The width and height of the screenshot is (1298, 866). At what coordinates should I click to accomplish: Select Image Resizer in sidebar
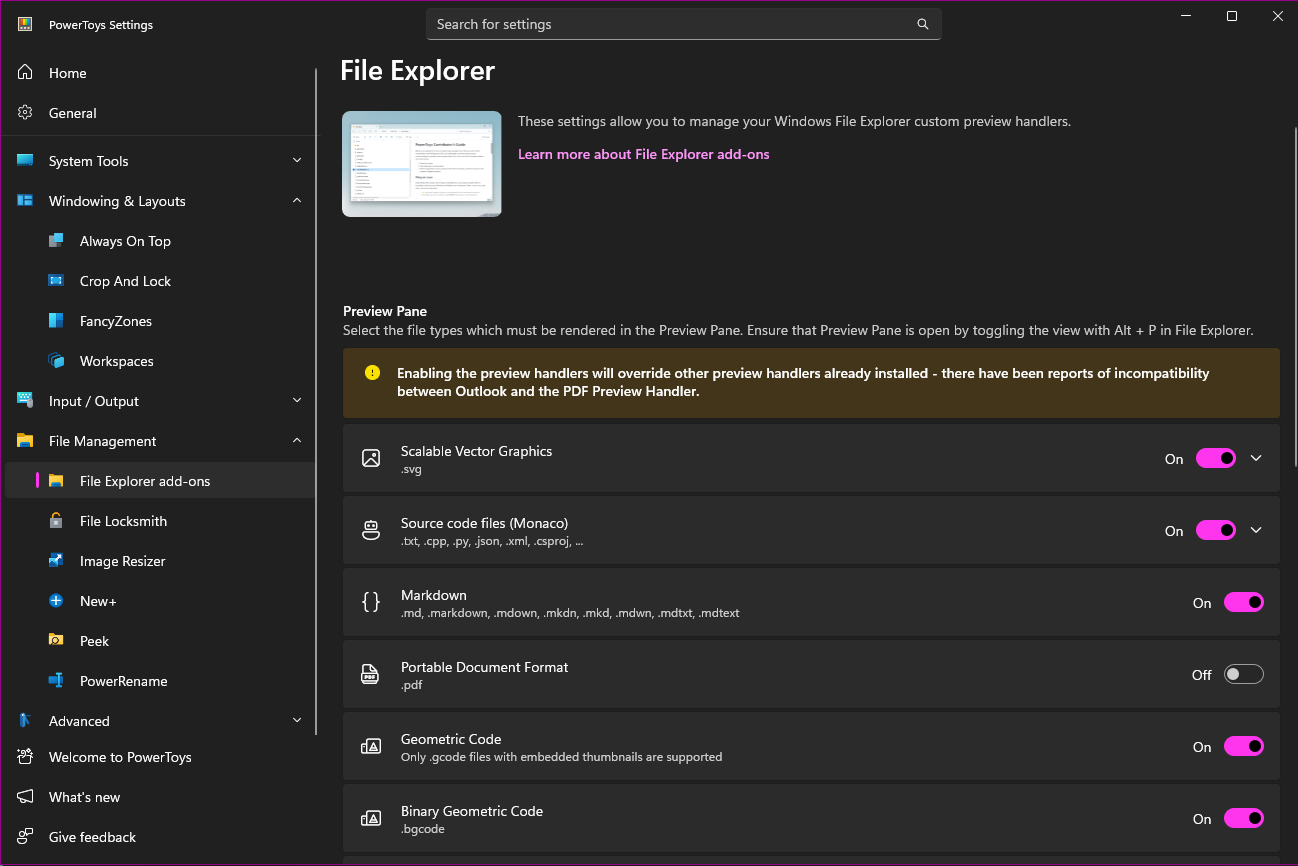point(160,561)
